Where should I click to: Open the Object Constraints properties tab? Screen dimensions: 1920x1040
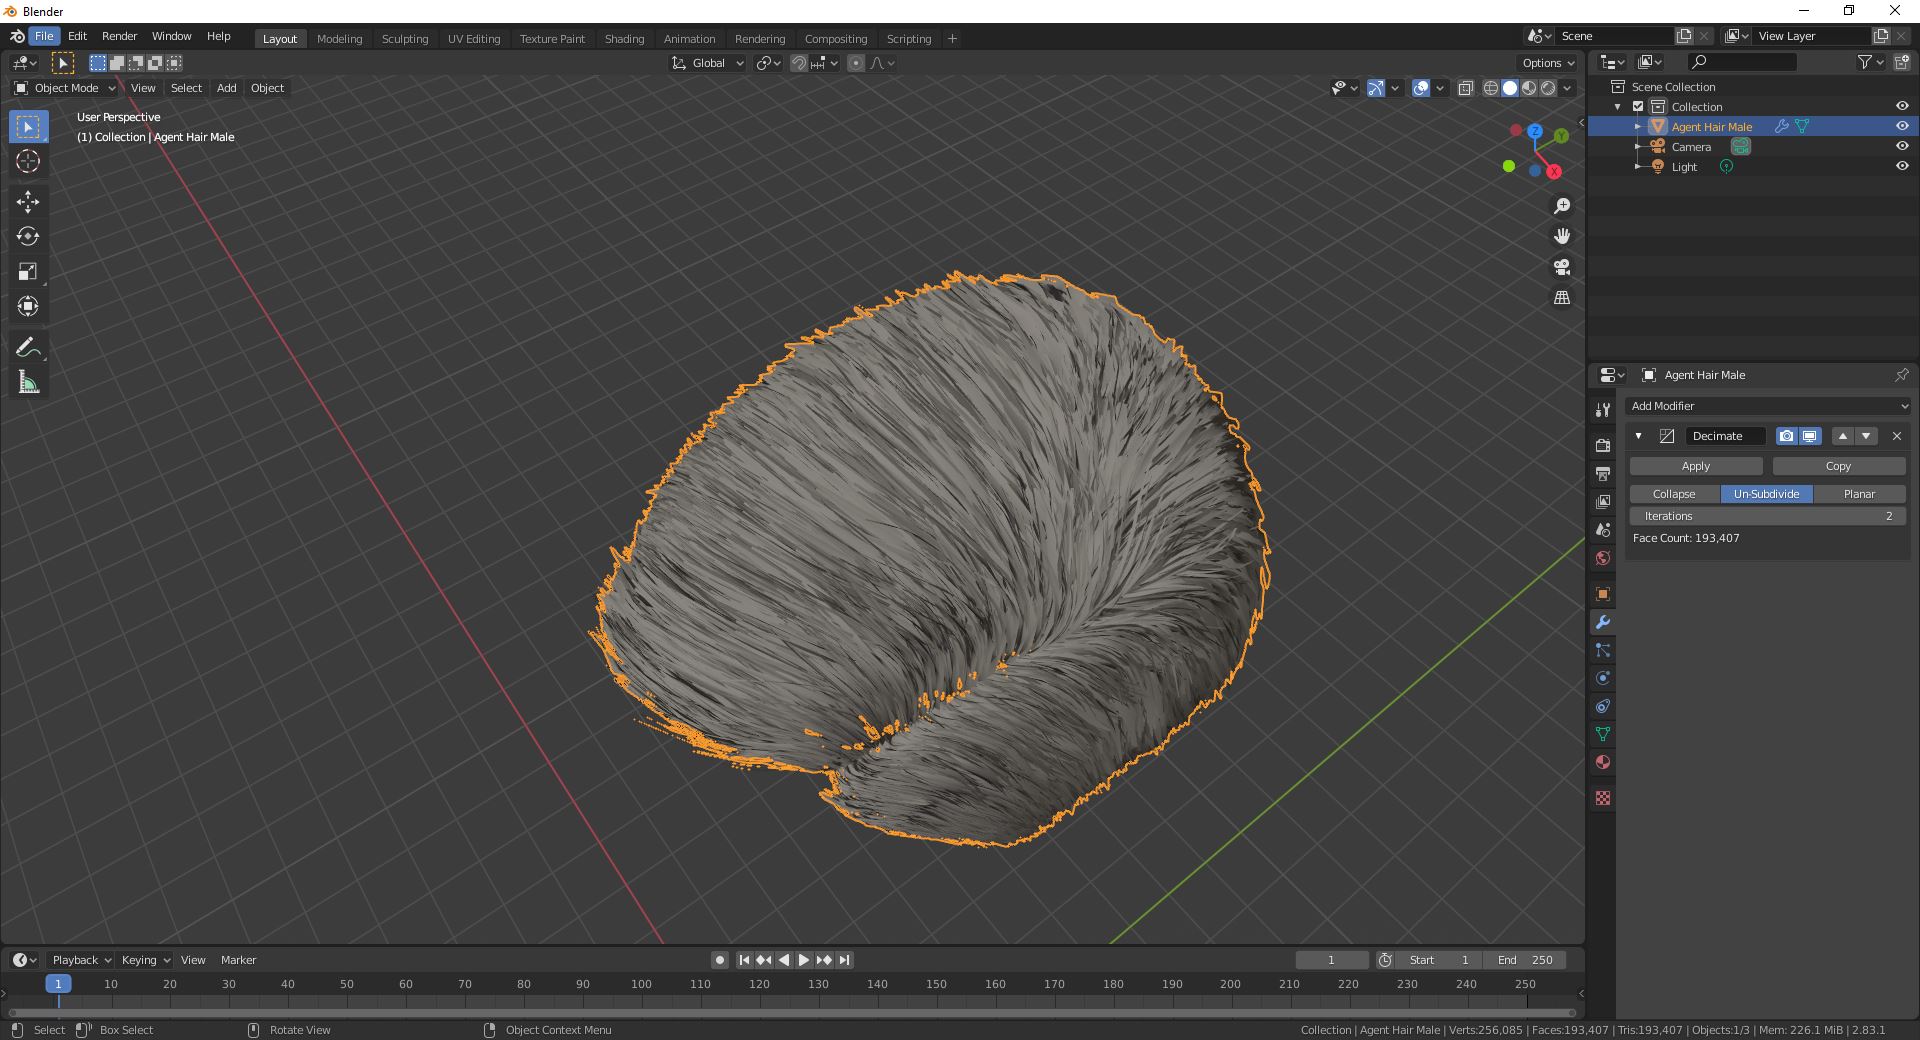tap(1603, 706)
